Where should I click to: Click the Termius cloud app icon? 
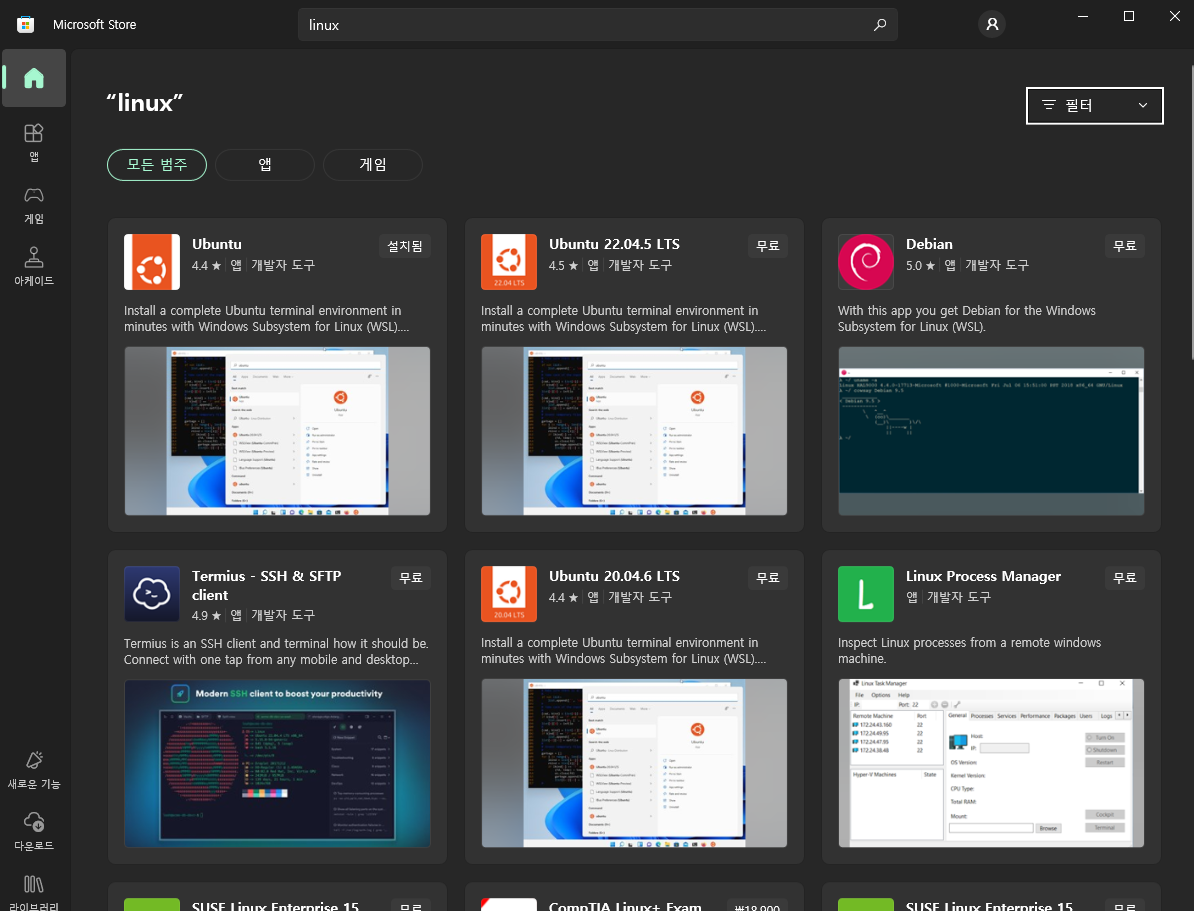point(152,594)
